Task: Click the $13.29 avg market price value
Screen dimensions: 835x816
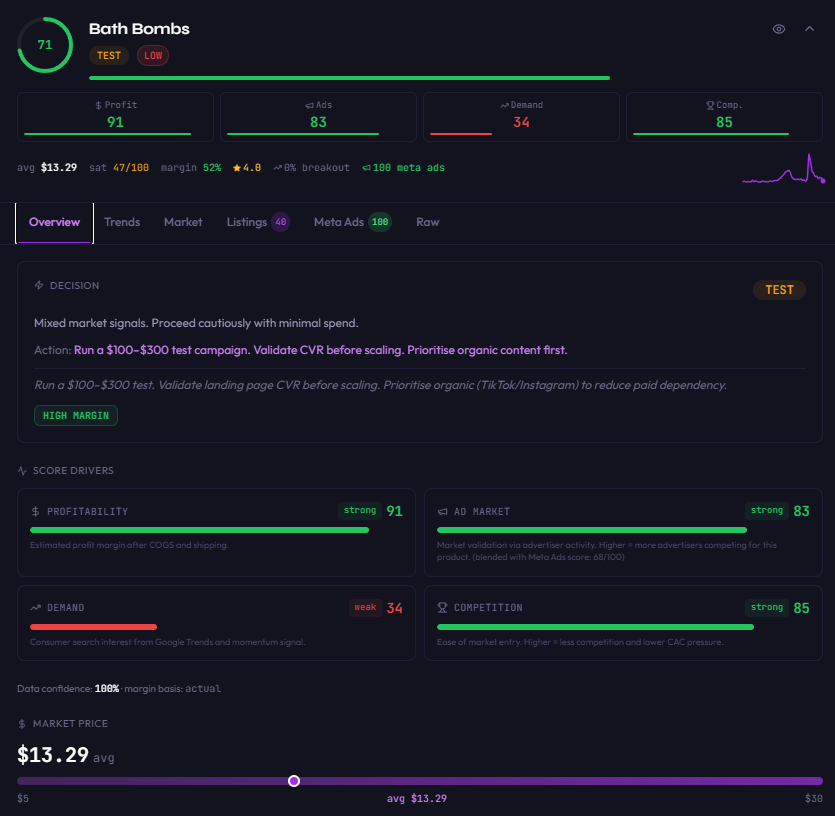Action: [53, 755]
